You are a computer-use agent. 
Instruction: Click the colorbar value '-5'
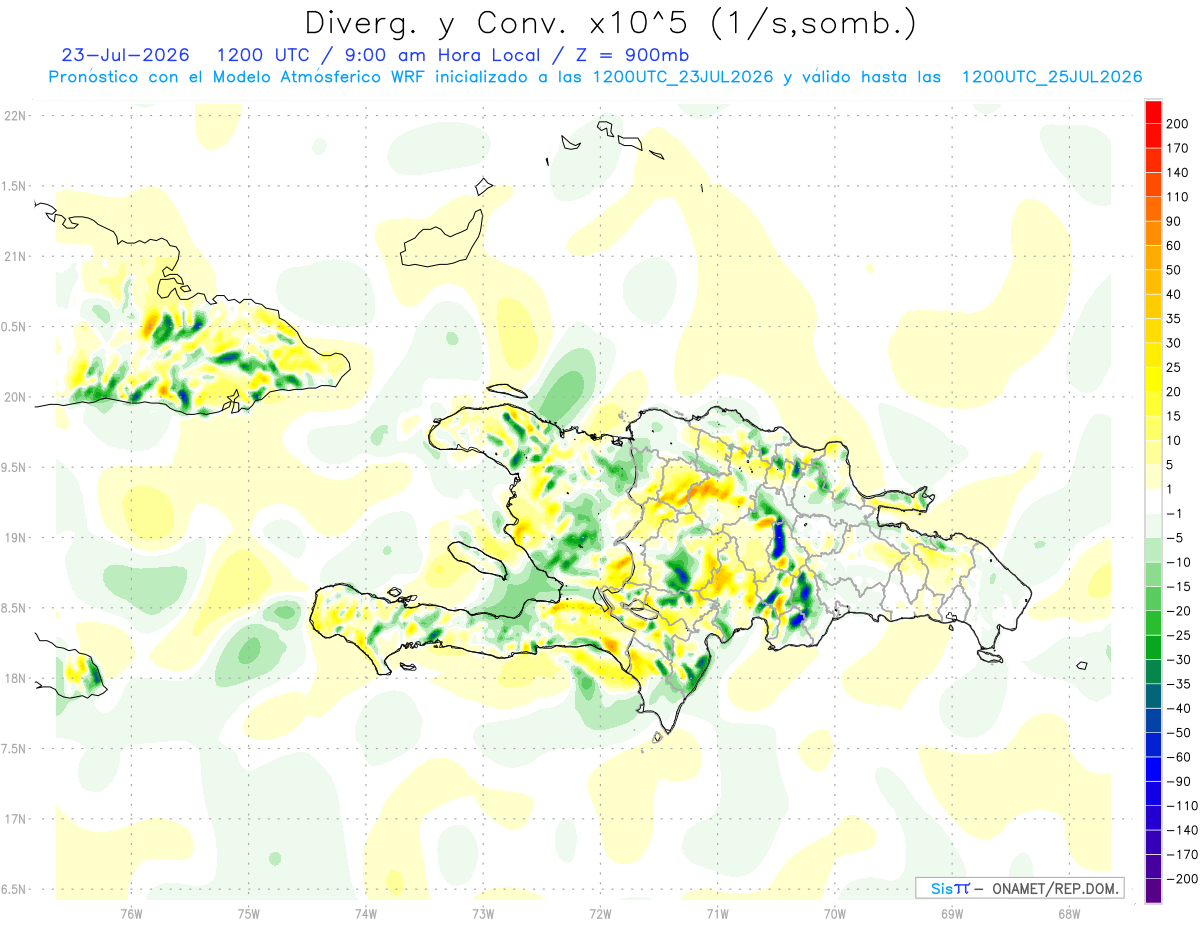click(x=1174, y=538)
